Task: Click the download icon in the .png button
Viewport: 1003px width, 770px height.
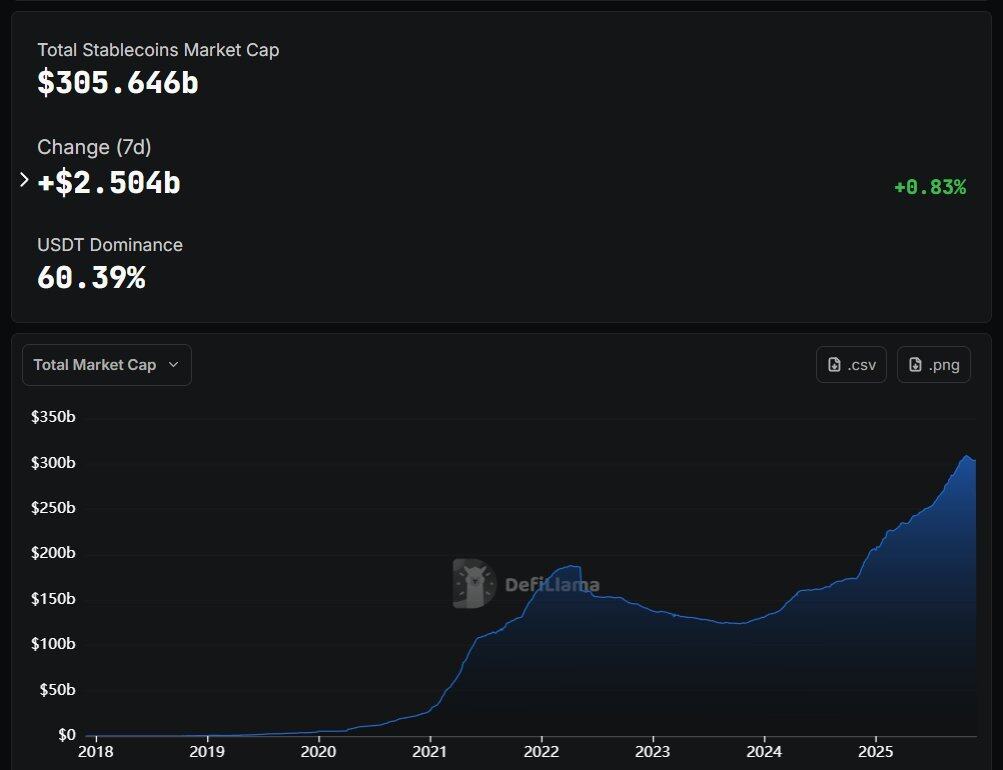Action: coord(915,365)
